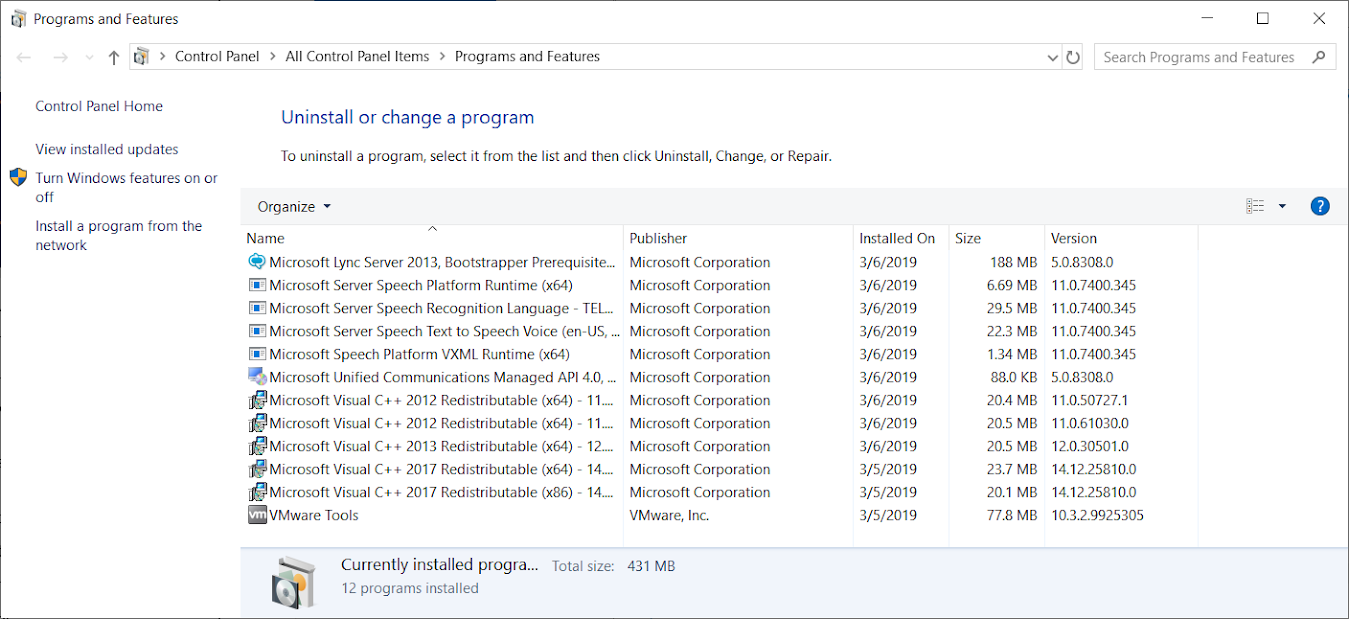
Task: Open the recent locations dropdown arrow
Action: pyautogui.click(x=89, y=57)
